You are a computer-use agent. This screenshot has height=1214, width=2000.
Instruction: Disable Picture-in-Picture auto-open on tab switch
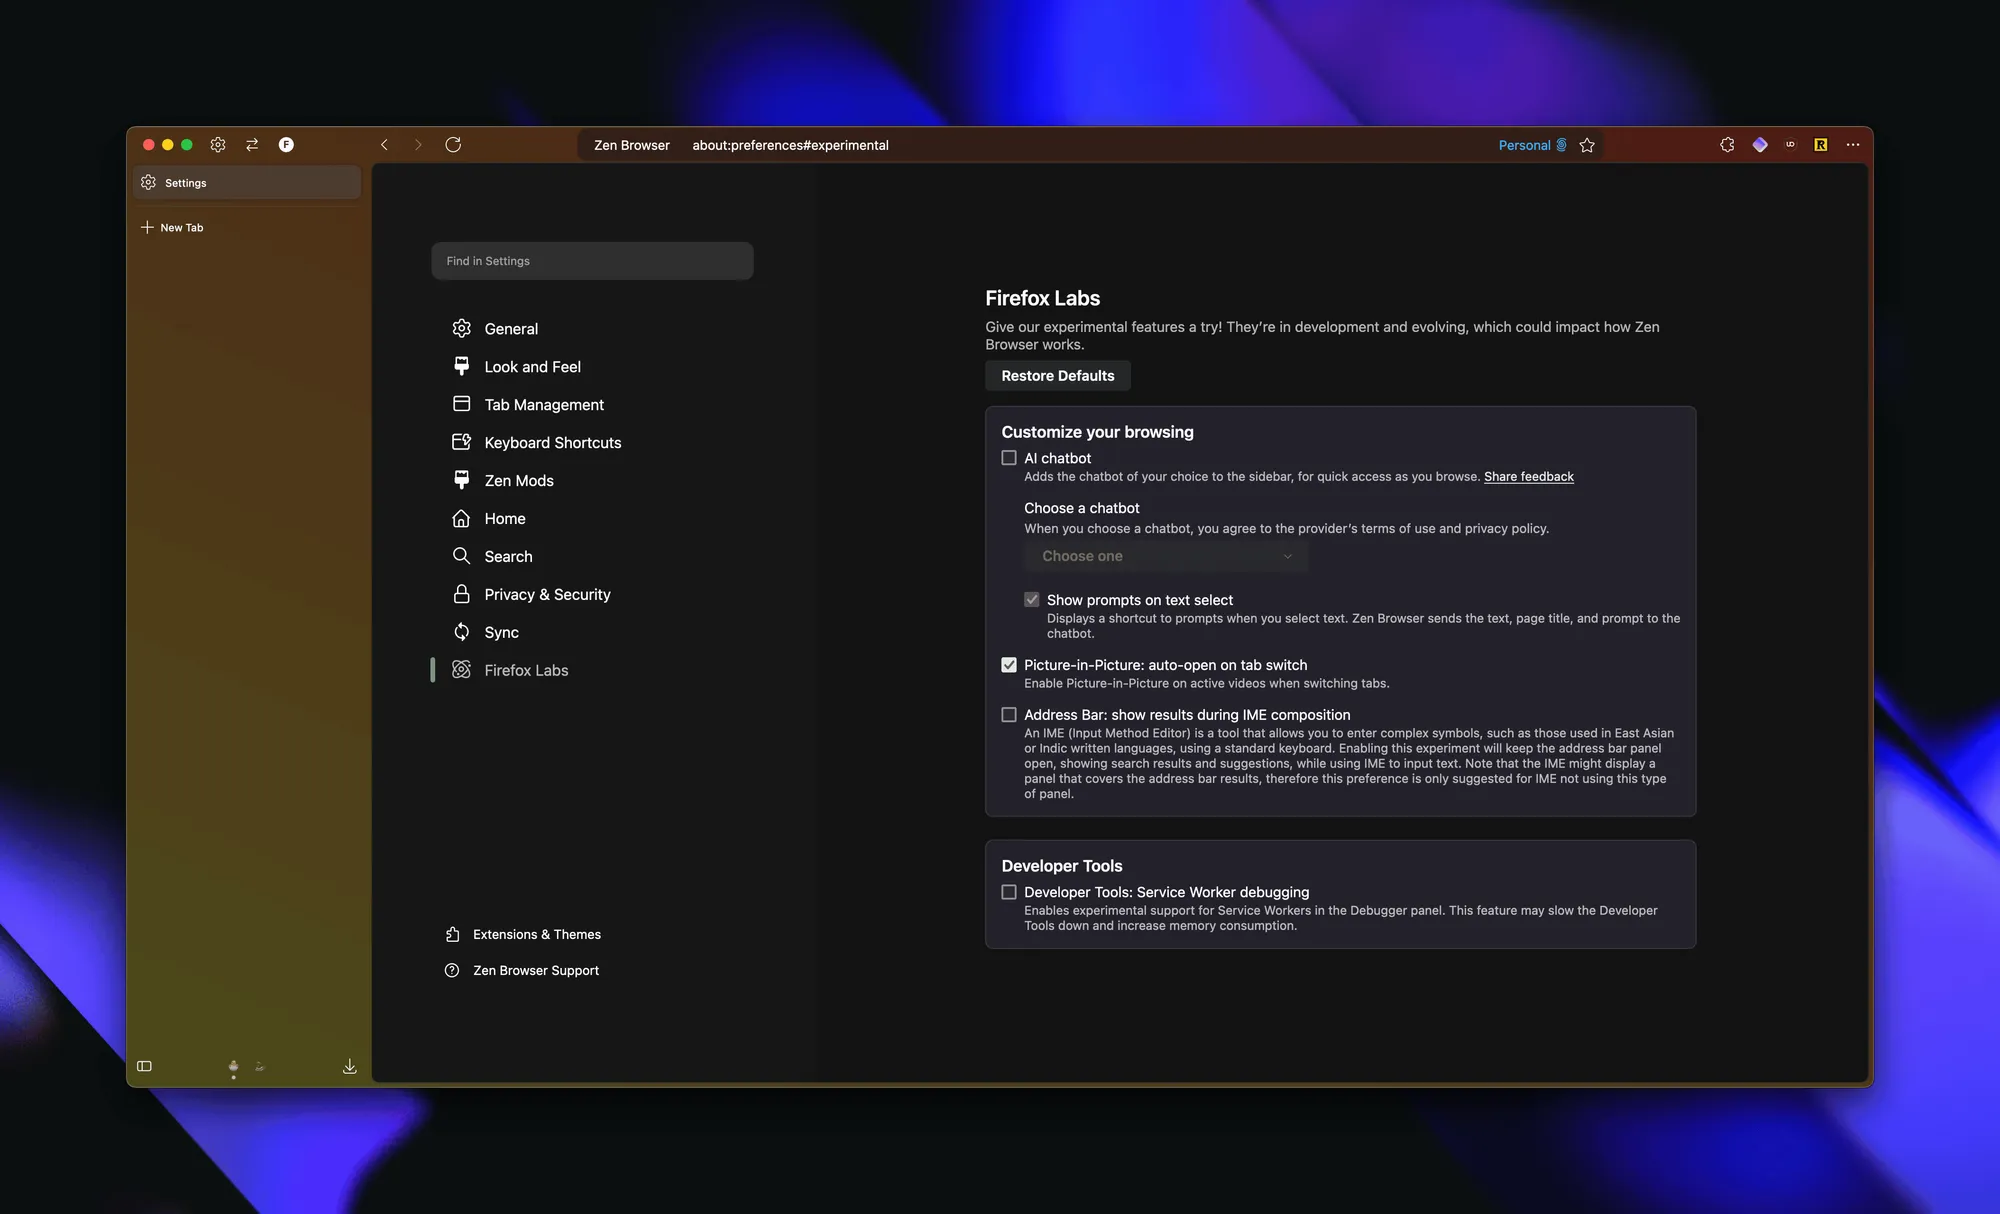point(1009,664)
